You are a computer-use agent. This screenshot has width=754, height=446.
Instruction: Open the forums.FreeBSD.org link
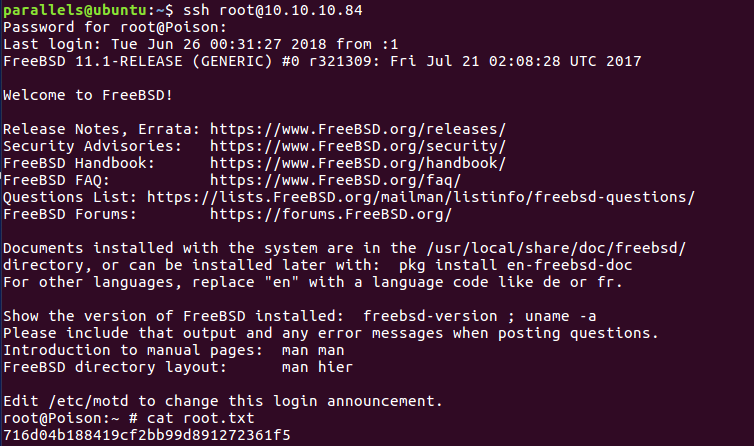click(331, 214)
